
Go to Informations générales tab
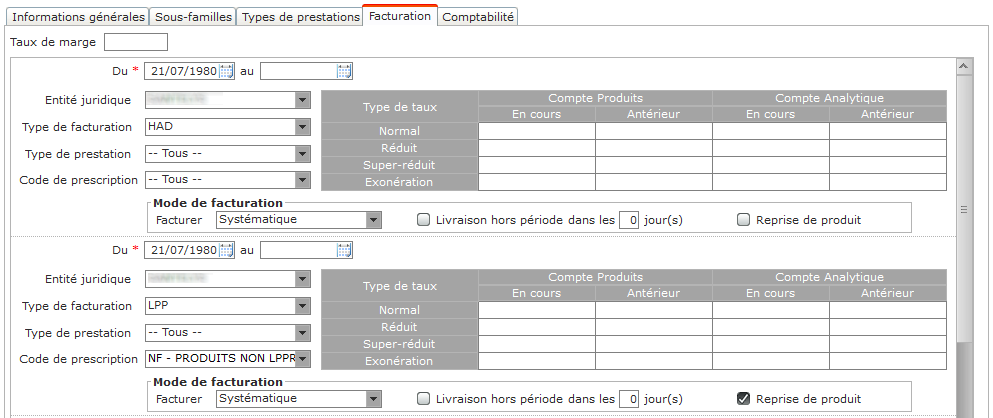coord(79,17)
